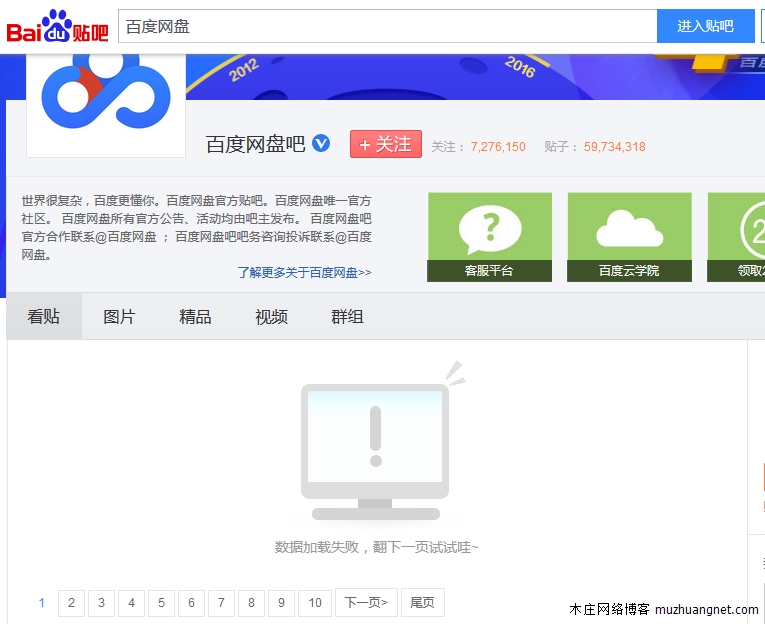Viewport: 765px width, 624px height.
Task: Click the post count 59,734,318
Action: coord(615,147)
